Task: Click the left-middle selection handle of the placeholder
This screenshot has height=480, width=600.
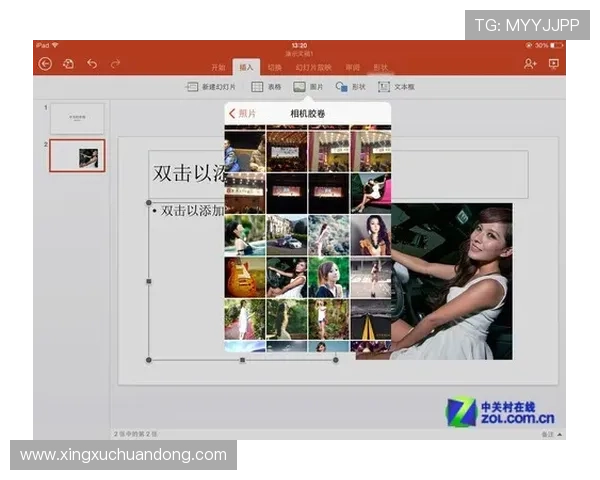Action: [149, 281]
